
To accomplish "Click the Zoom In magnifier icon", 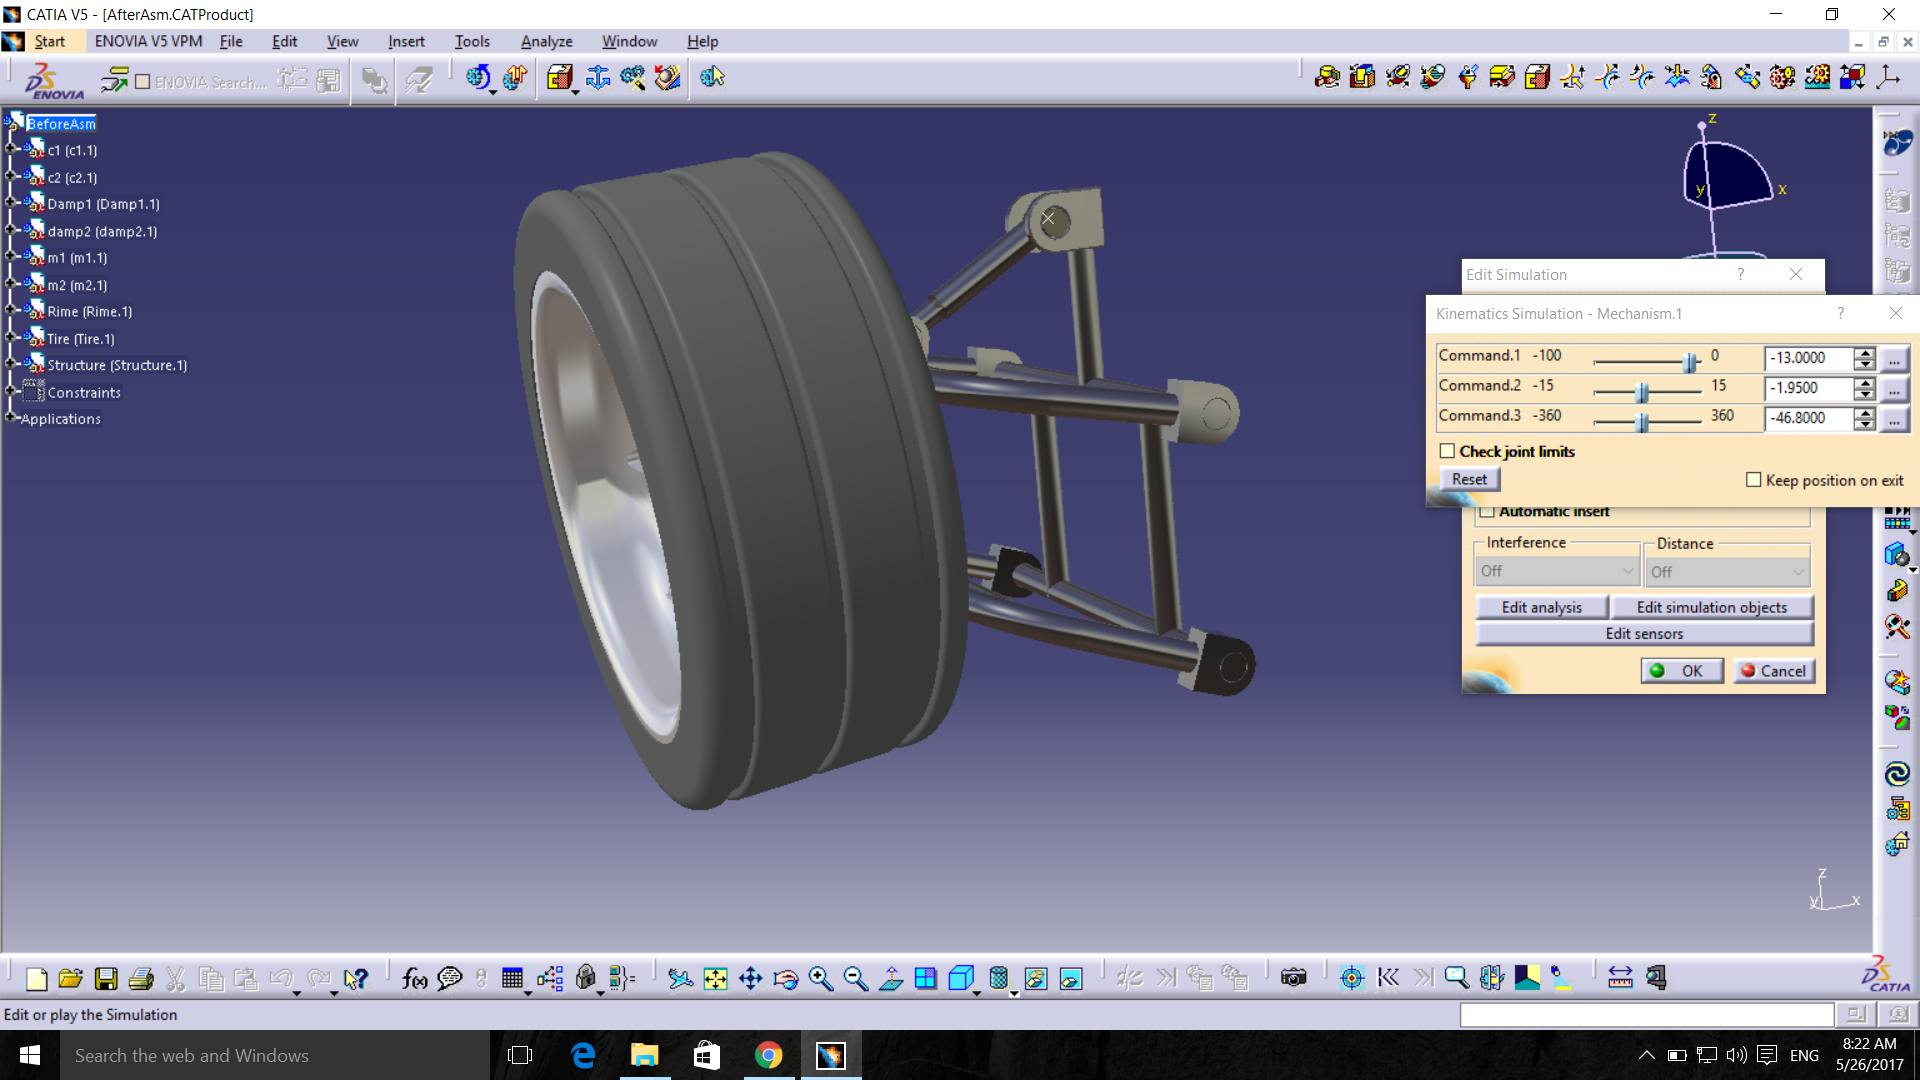I will (821, 978).
